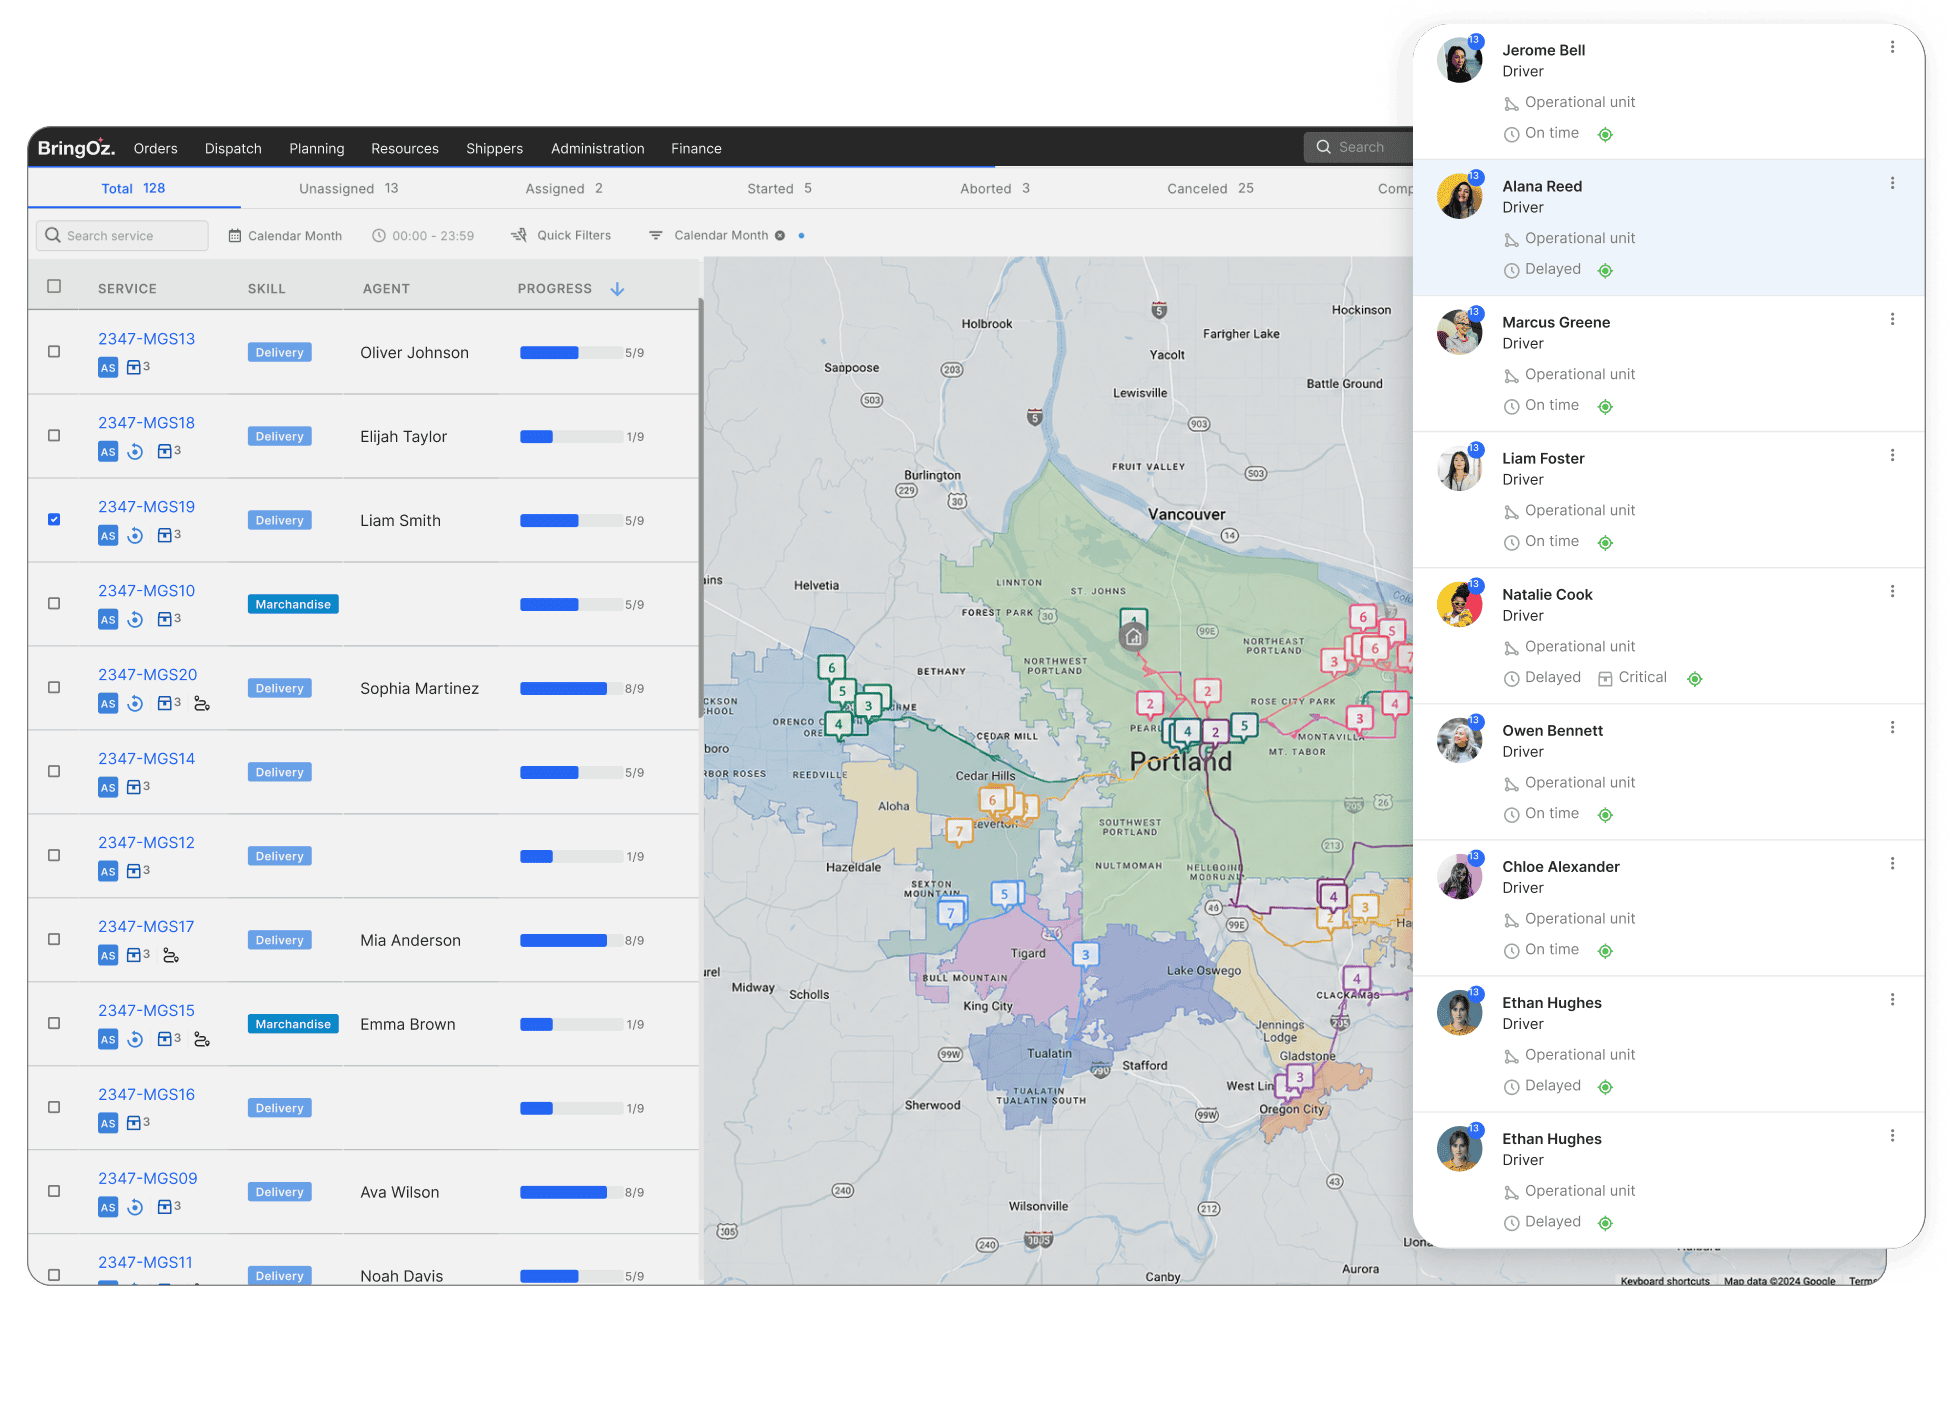Click the Quick Filters funnel icon
Screen dimensions: 1956x1401
tap(519, 235)
